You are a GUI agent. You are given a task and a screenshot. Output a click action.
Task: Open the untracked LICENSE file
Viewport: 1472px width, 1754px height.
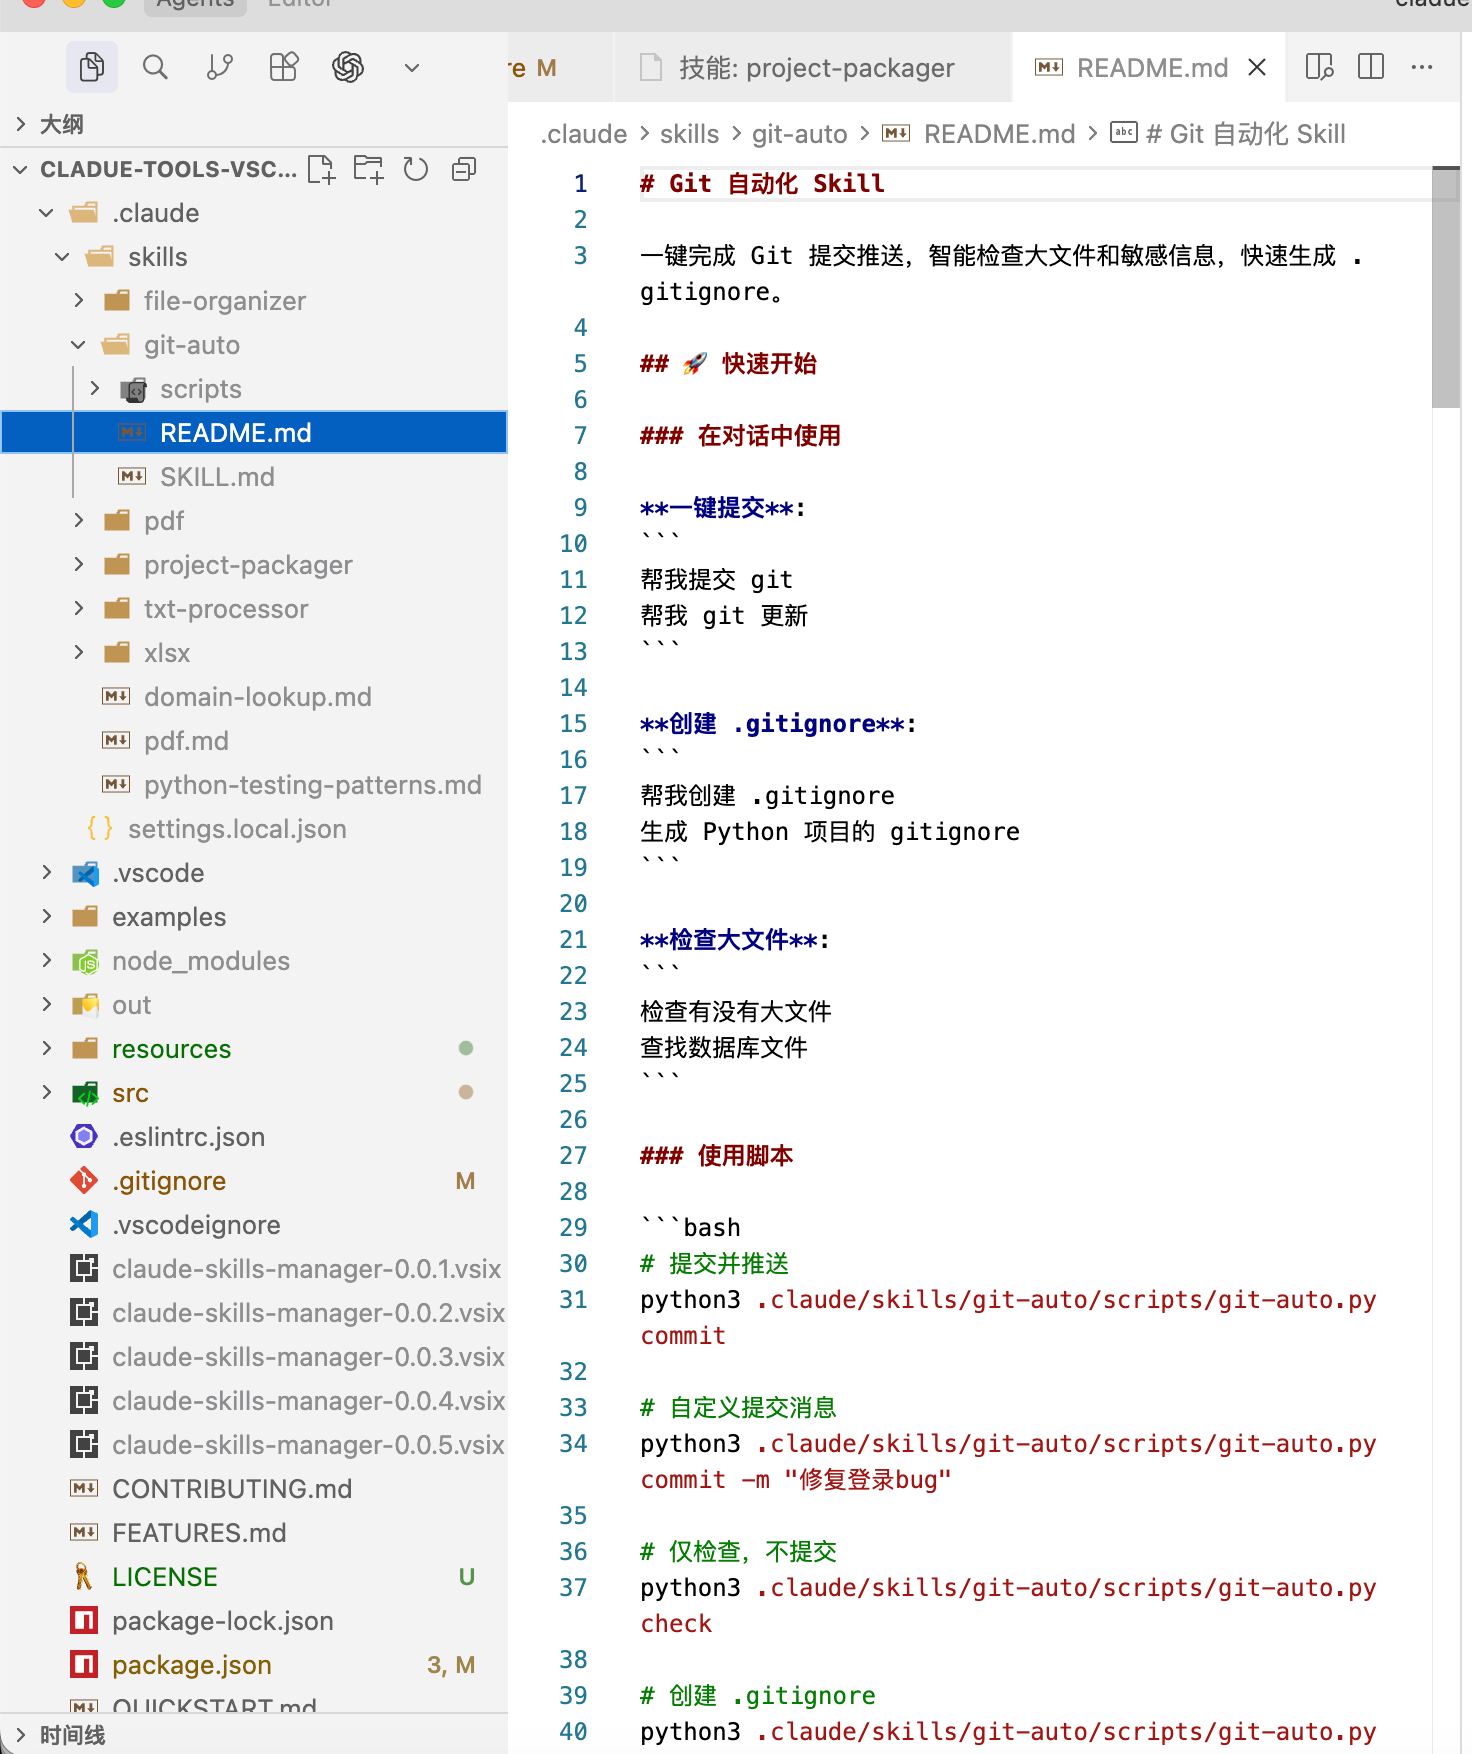(254, 1577)
